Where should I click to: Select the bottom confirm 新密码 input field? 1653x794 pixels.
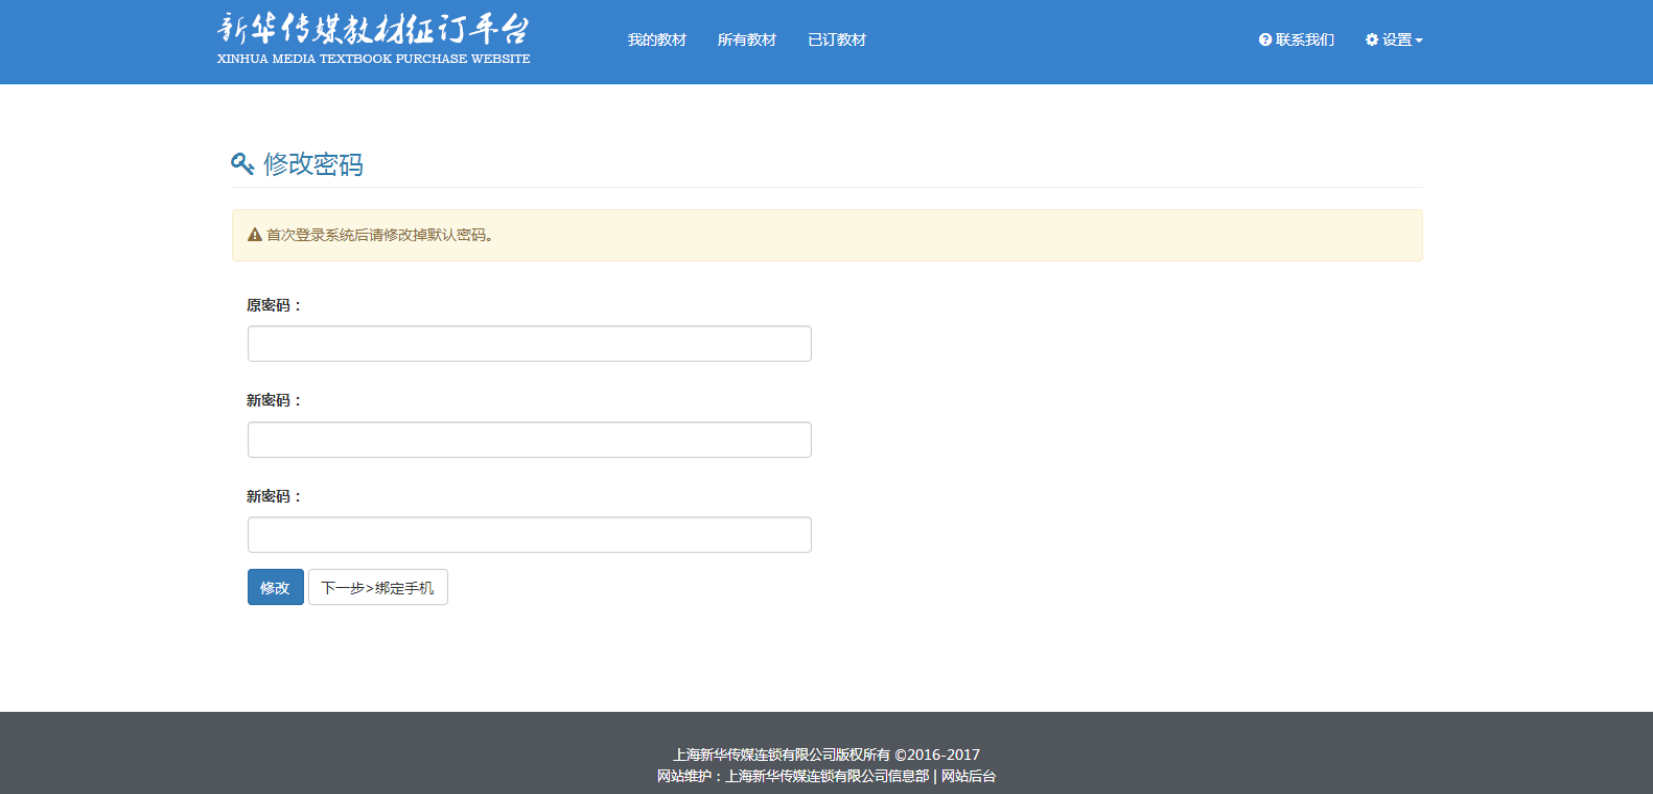529,535
